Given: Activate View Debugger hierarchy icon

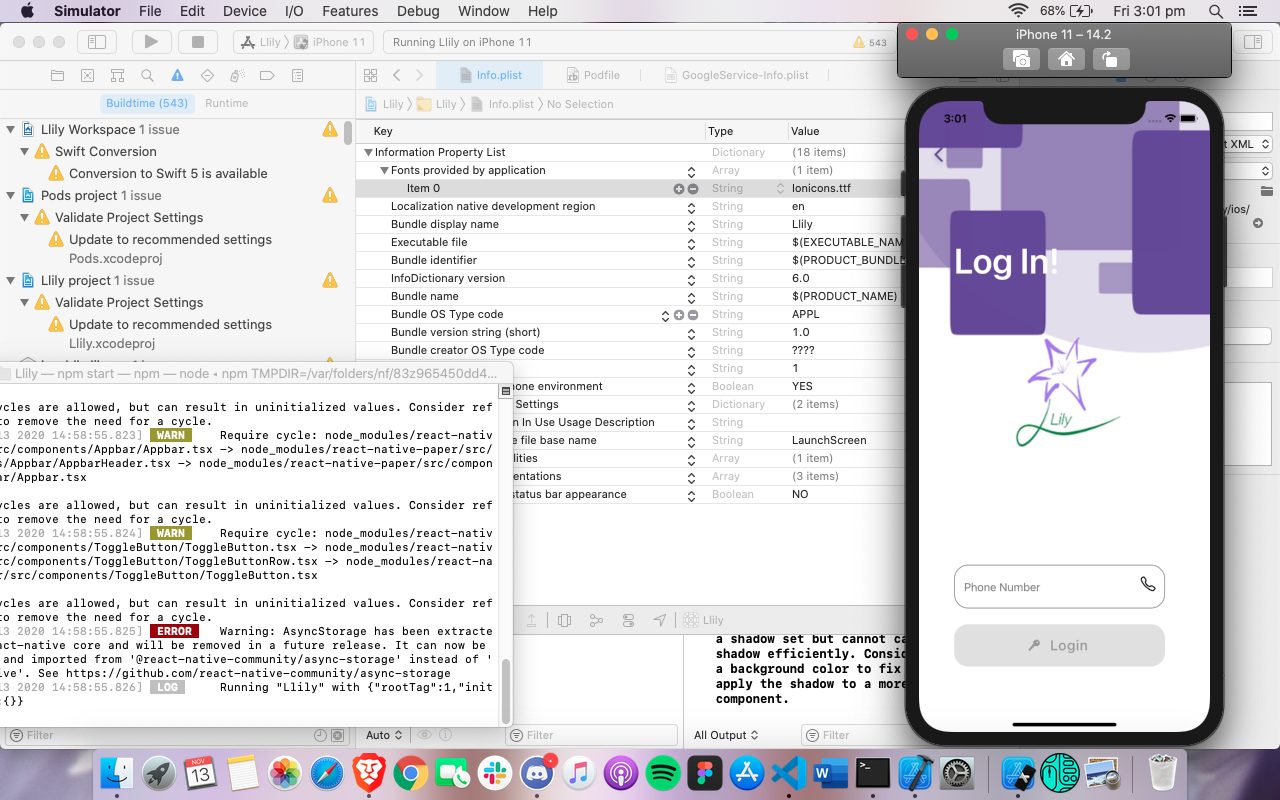Looking at the screenshot, I should pyautogui.click(x=564, y=620).
